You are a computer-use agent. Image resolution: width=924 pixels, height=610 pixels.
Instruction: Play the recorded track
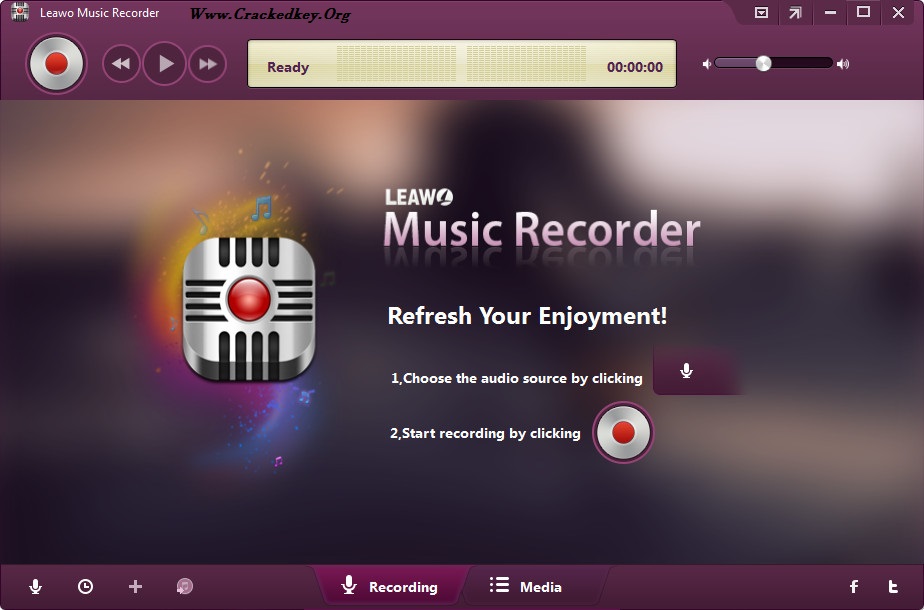(165, 64)
